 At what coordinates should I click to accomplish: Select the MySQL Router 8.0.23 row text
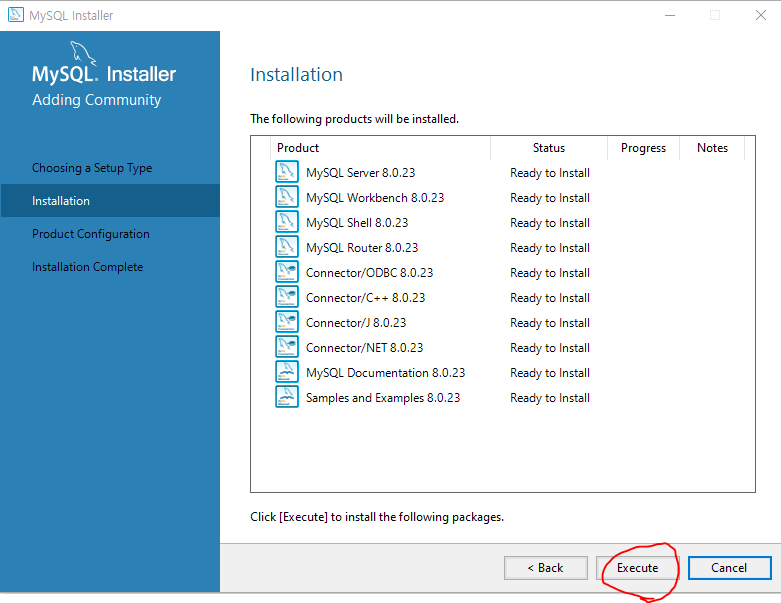[x=362, y=247]
